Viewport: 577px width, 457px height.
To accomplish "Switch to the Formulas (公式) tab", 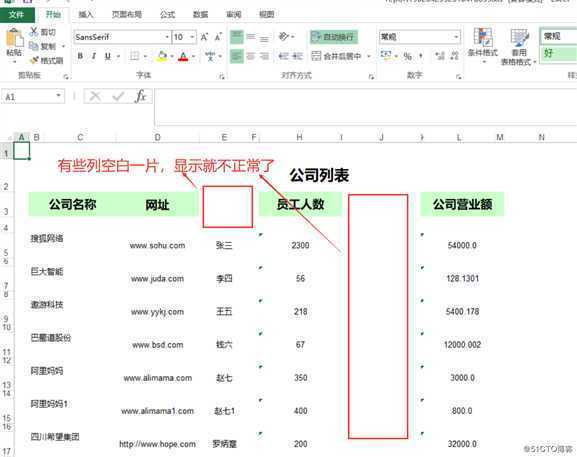I will (167, 14).
